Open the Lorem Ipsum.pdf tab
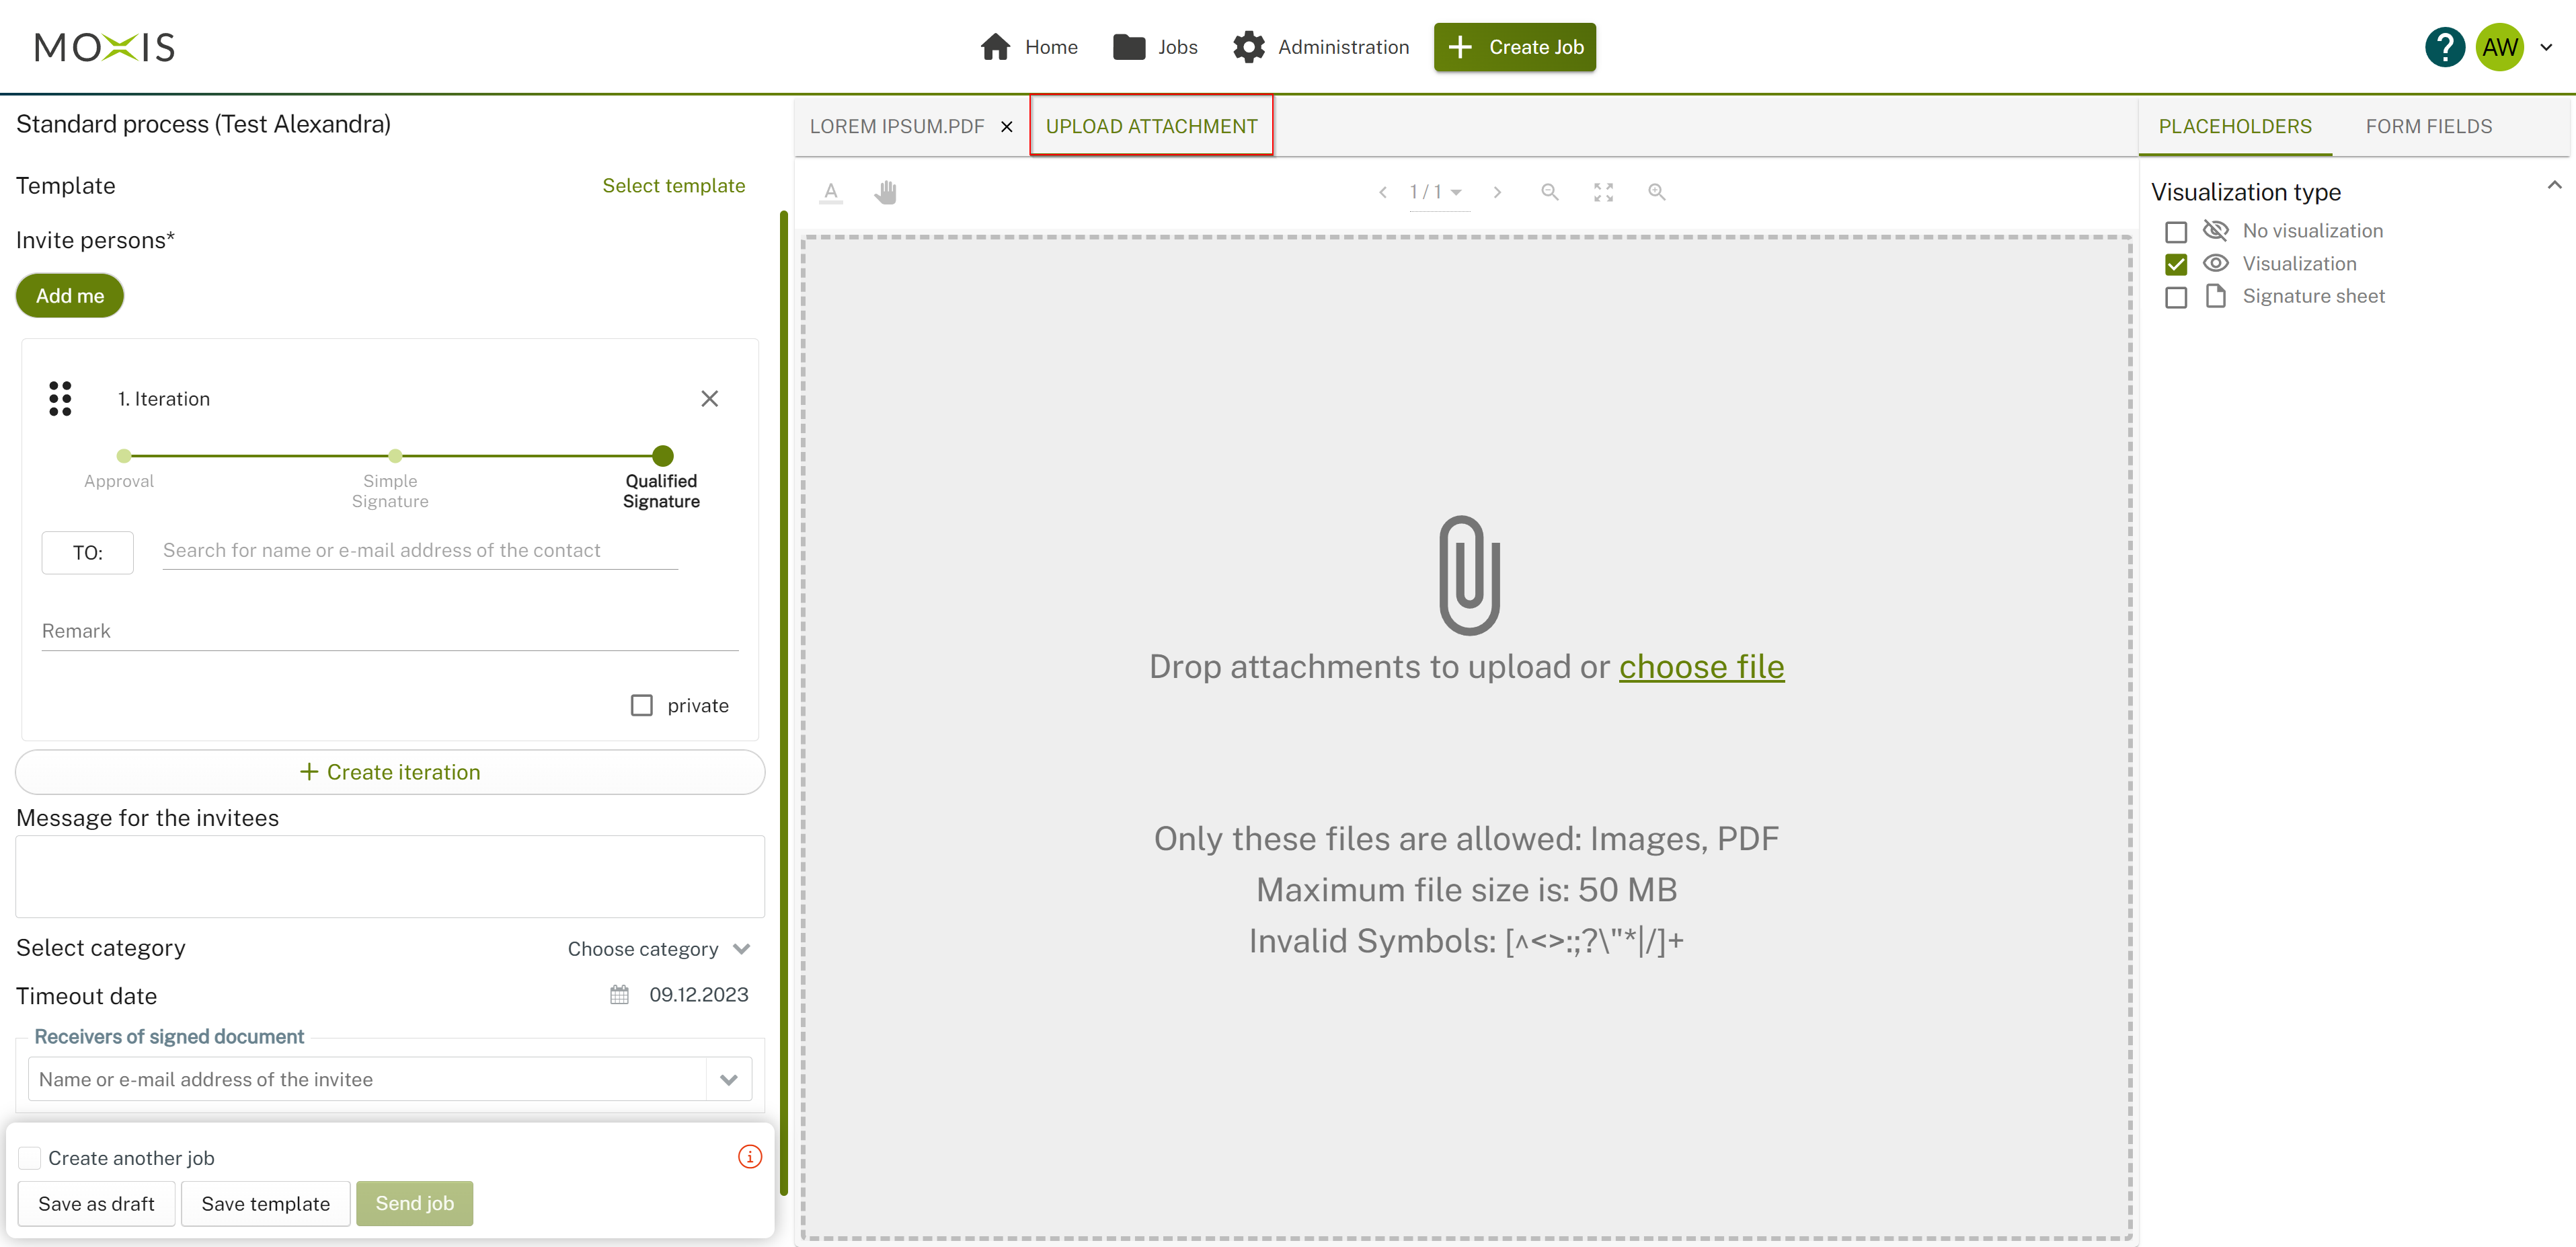Viewport: 2576px width, 1247px height. [896, 126]
